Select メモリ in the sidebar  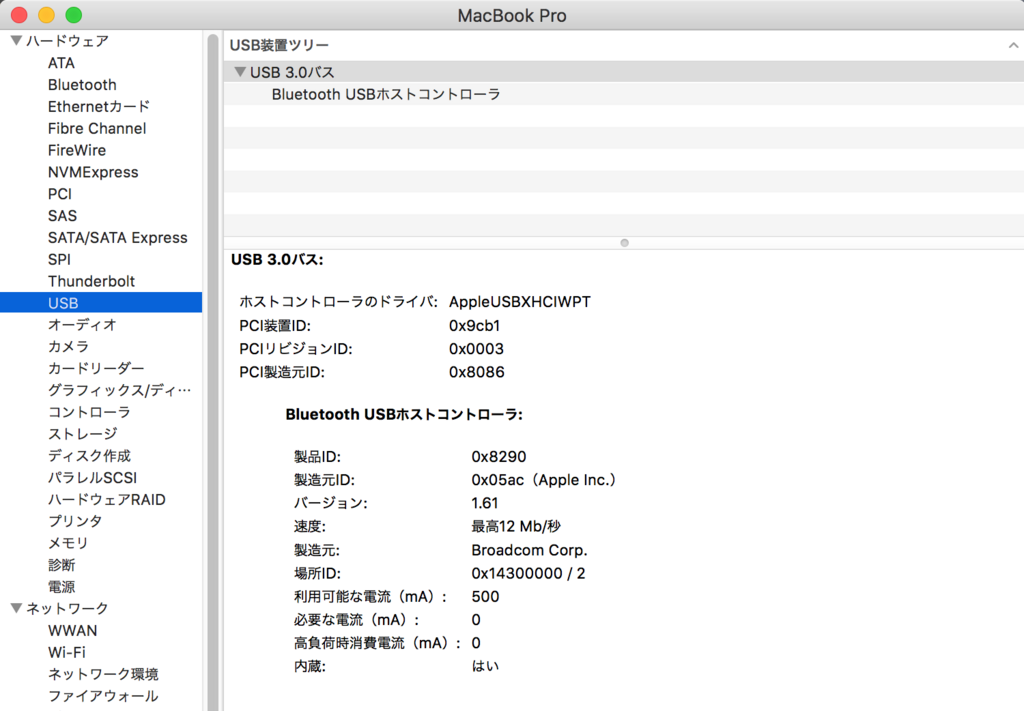click(x=68, y=543)
